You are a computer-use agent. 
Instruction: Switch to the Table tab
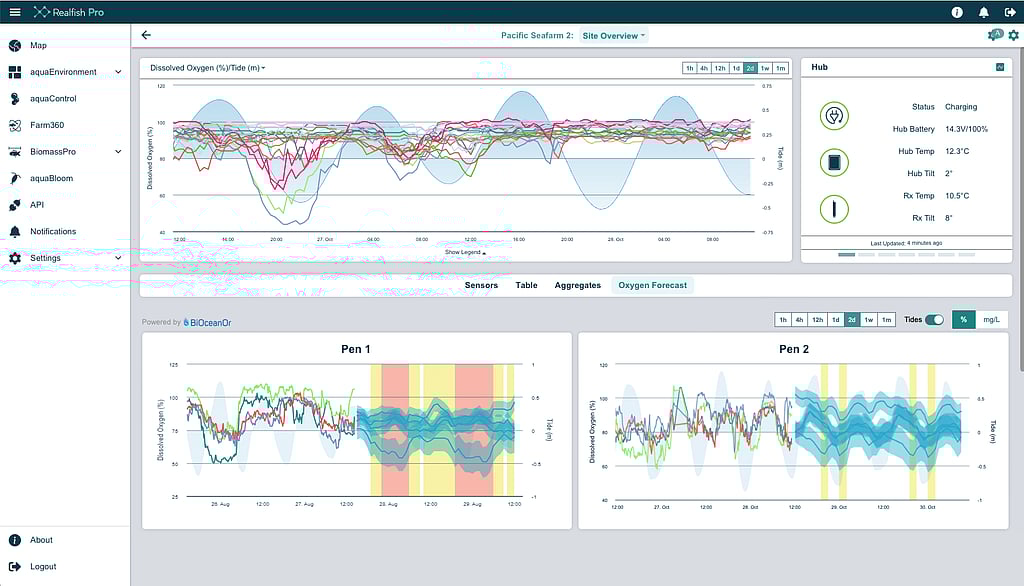(x=526, y=284)
